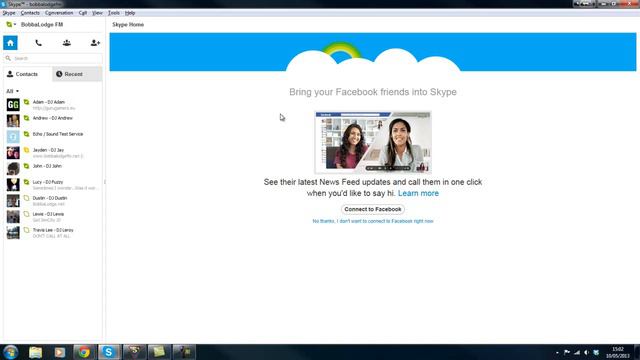640x360 pixels.
Task: Click Dustin's avatar picture
Action: 13,200
